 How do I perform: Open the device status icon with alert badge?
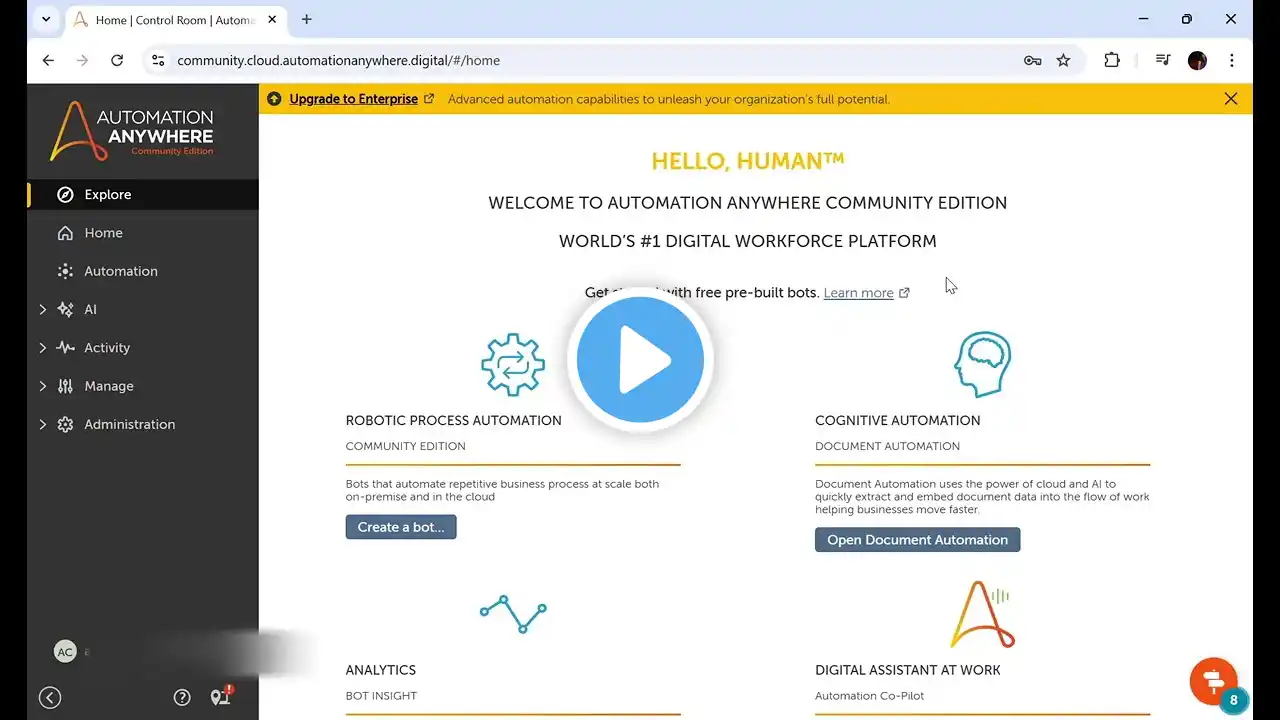221,697
